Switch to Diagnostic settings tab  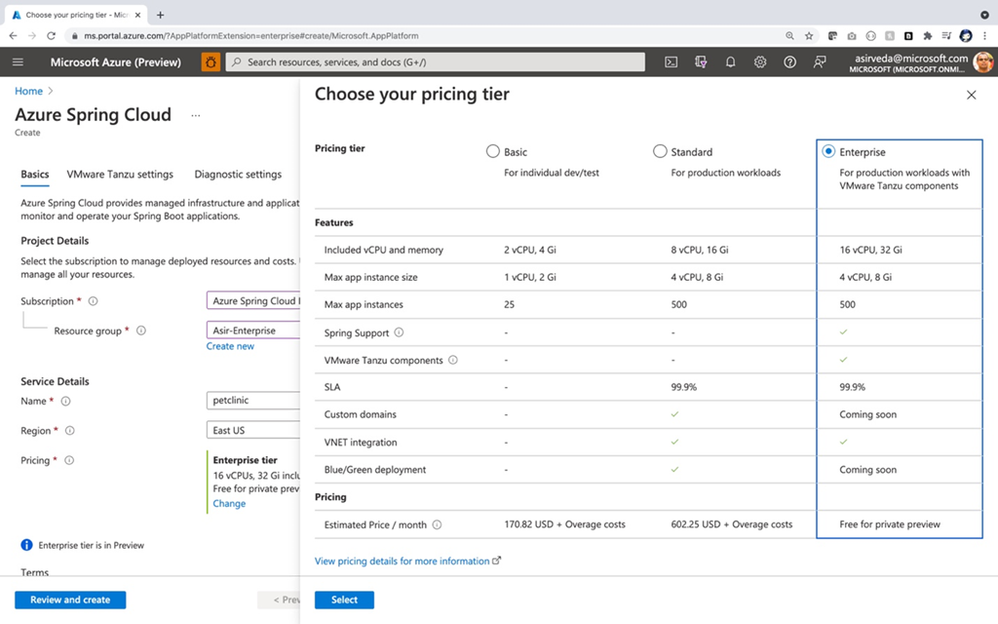click(238, 174)
